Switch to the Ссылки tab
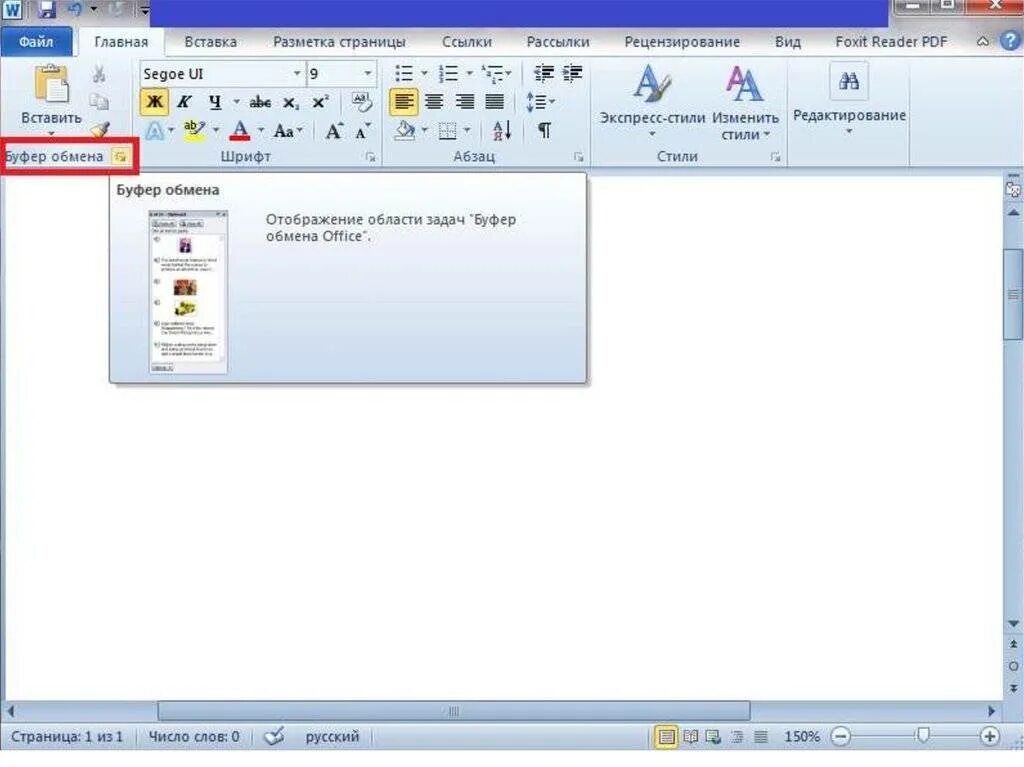 click(x=466, y=42)
